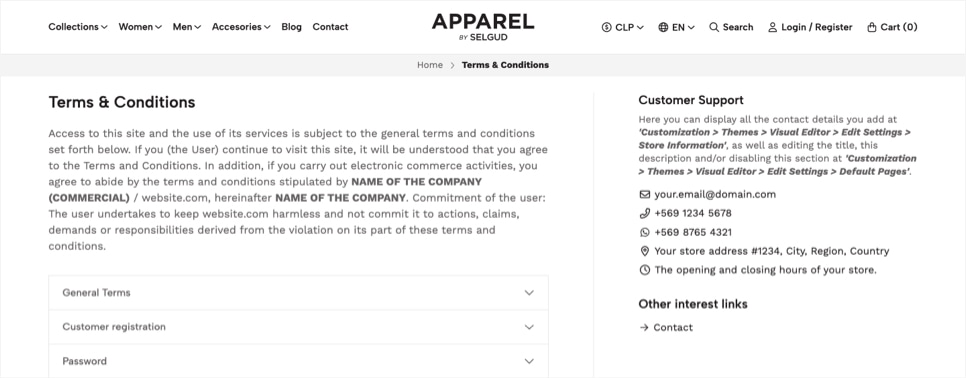Screen dimensions: 966x378
Task: Expand the Password accordion chevron
Action: coord(529,361)
